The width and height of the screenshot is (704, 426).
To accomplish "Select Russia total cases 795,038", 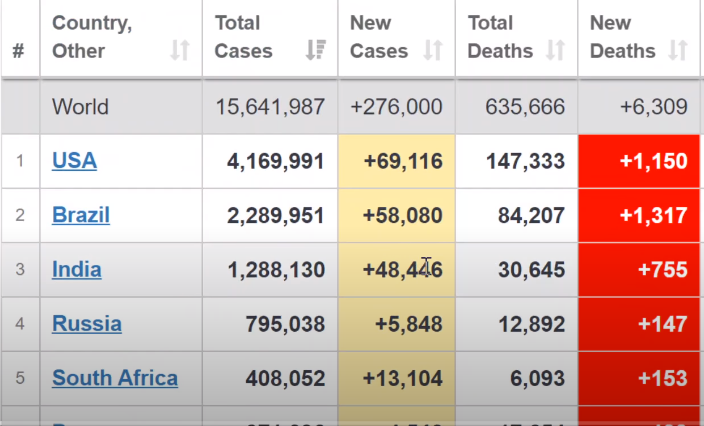I will (x=285, y=324).
